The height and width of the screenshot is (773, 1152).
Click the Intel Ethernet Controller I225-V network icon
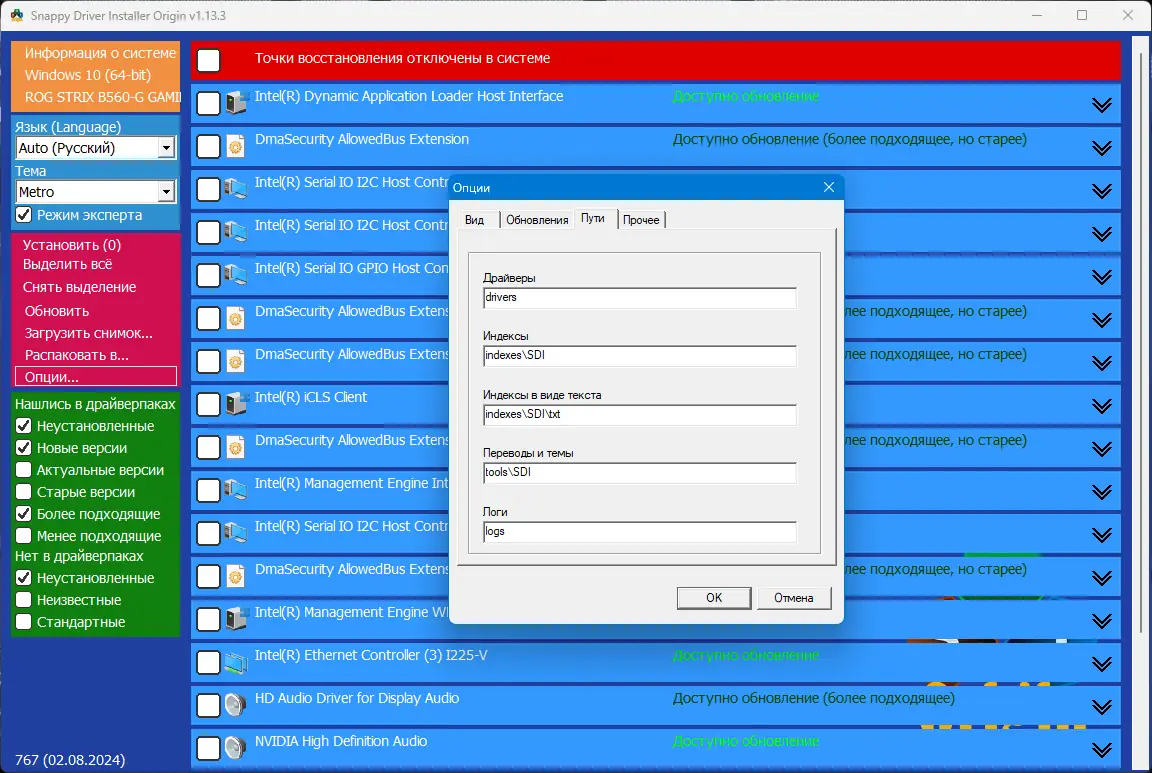tap(236, 662)
